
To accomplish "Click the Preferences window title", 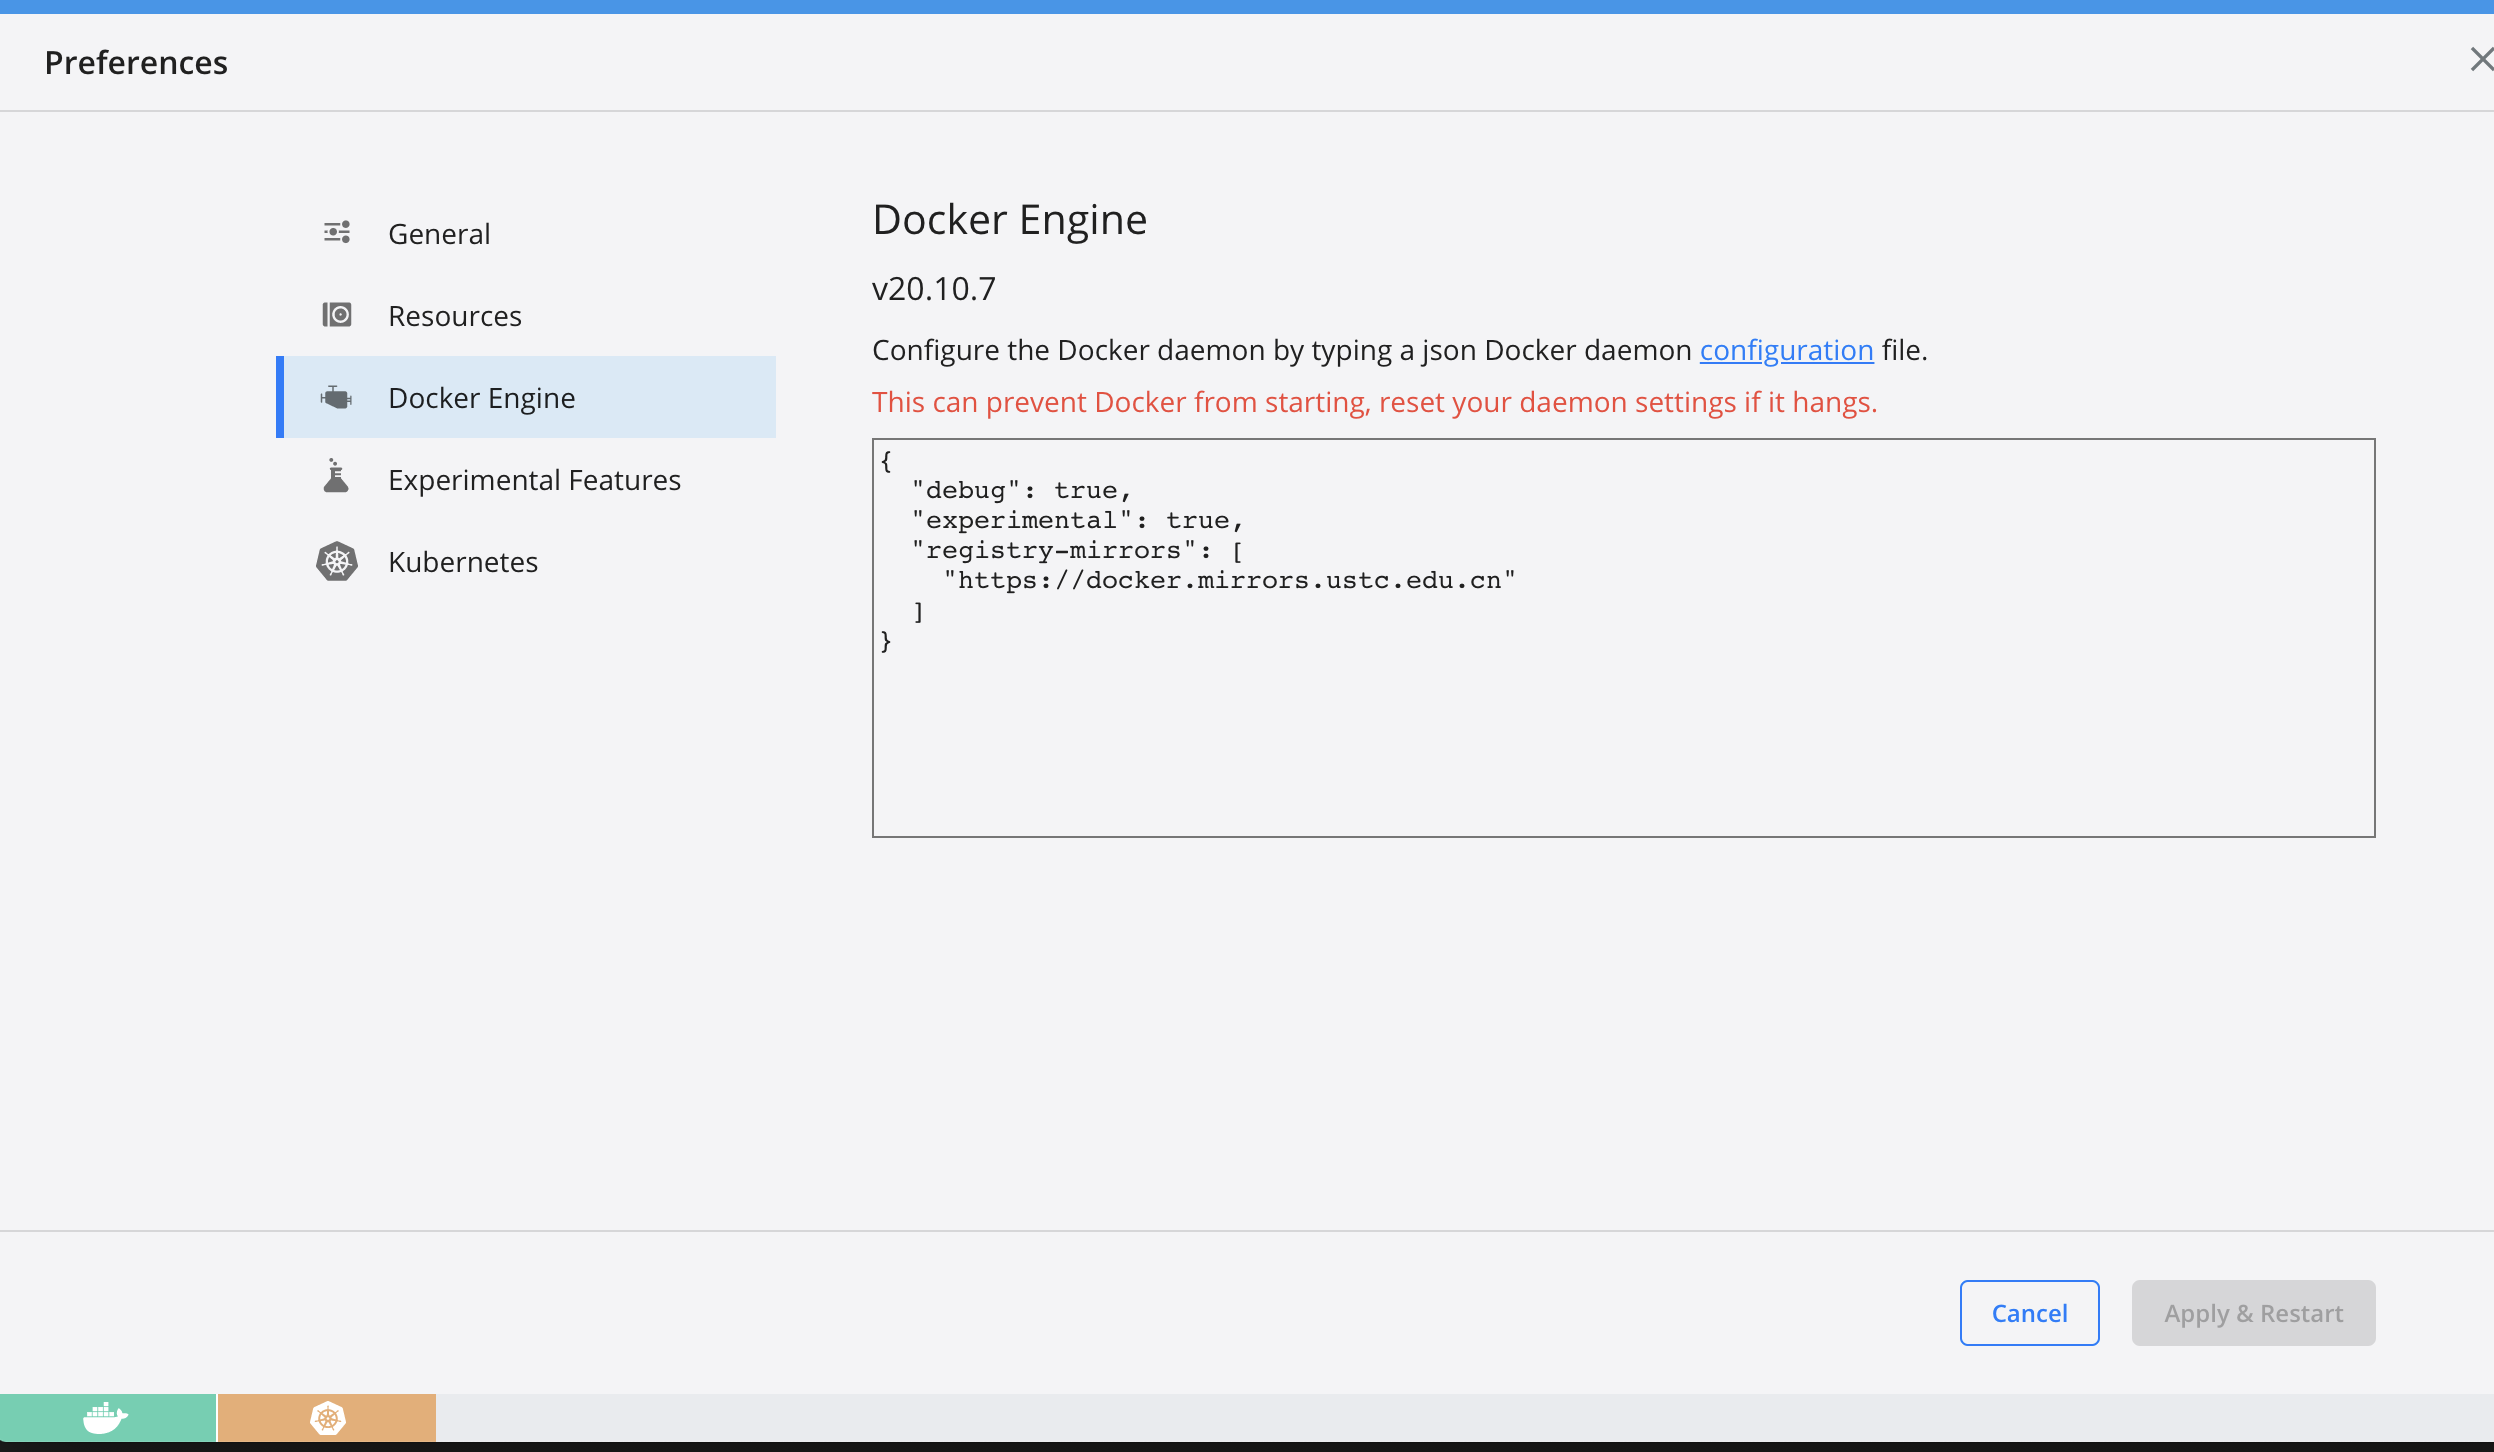I will tap(136, 62).
